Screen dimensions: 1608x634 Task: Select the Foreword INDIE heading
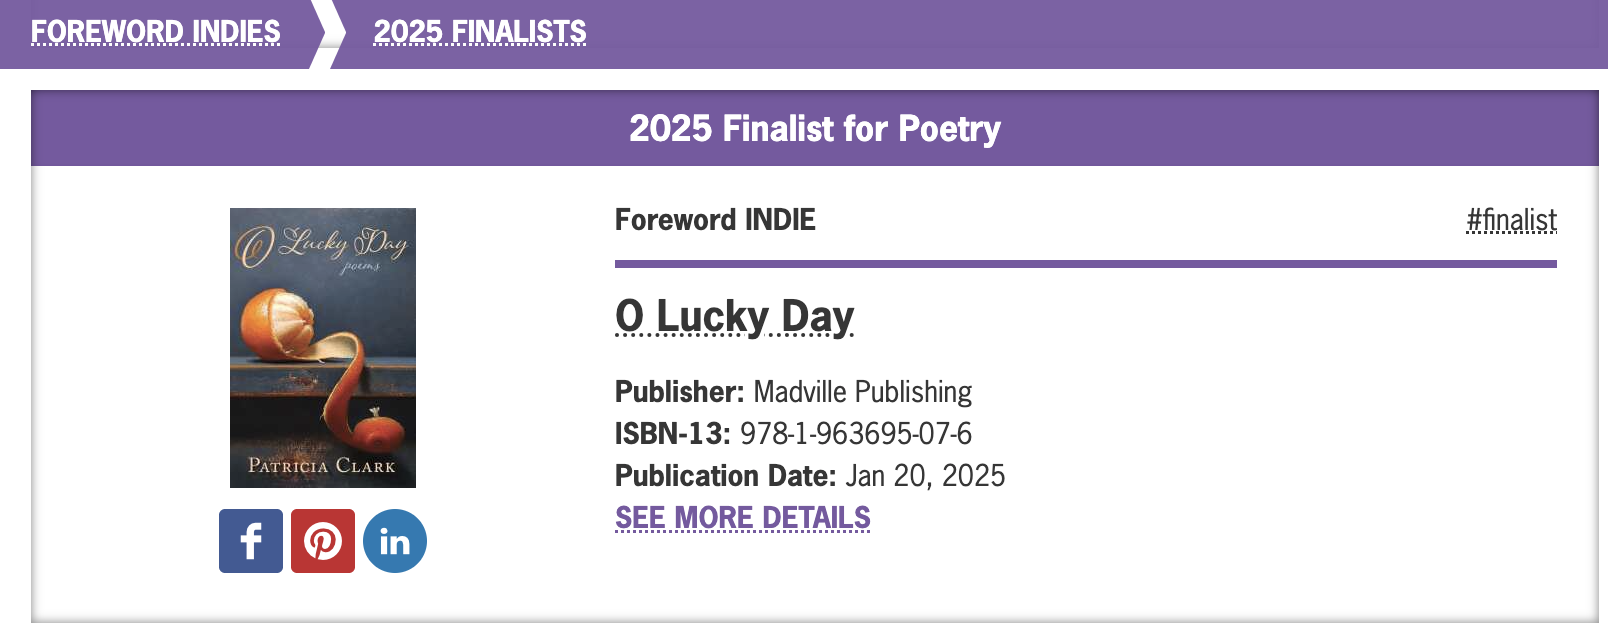click(x=714, y=220)
